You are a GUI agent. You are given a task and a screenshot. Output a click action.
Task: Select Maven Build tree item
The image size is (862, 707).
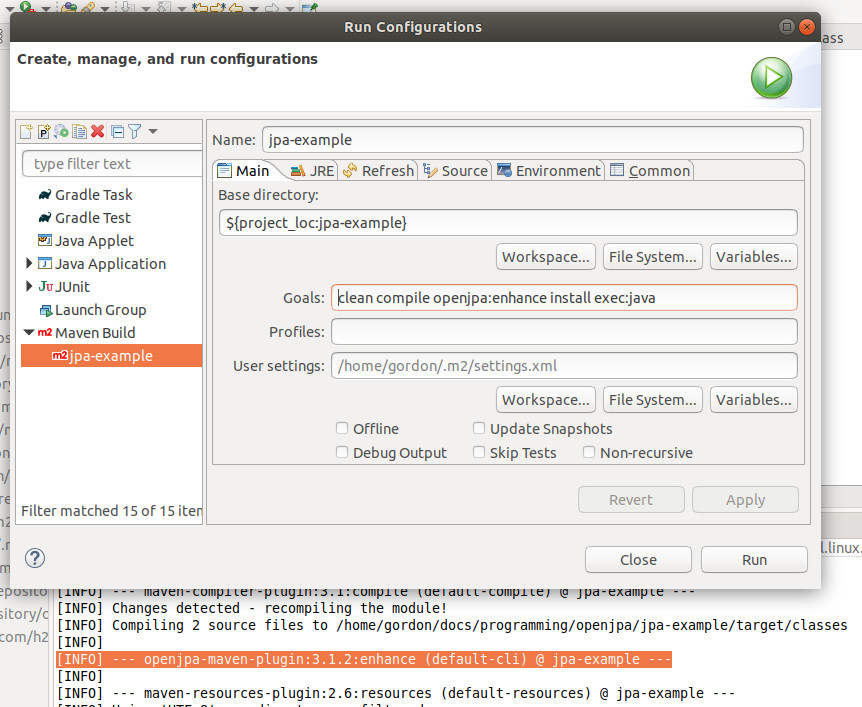pos(86,333)
